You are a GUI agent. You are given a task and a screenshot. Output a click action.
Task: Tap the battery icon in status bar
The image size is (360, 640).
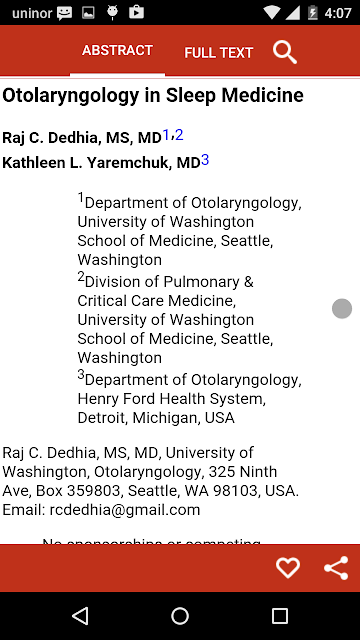pos(313,13)
